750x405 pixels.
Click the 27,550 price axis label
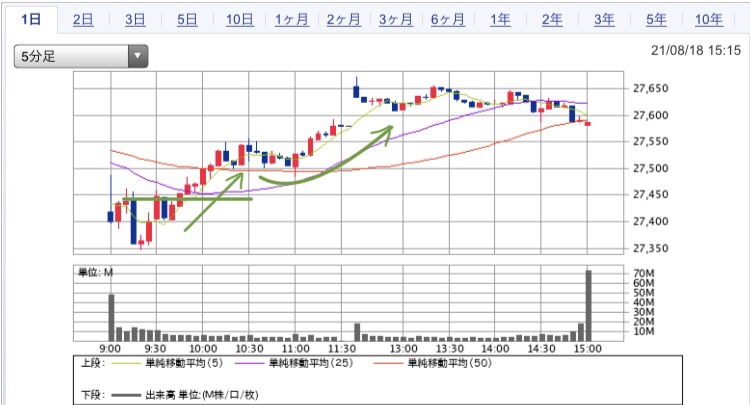point(651,142)
